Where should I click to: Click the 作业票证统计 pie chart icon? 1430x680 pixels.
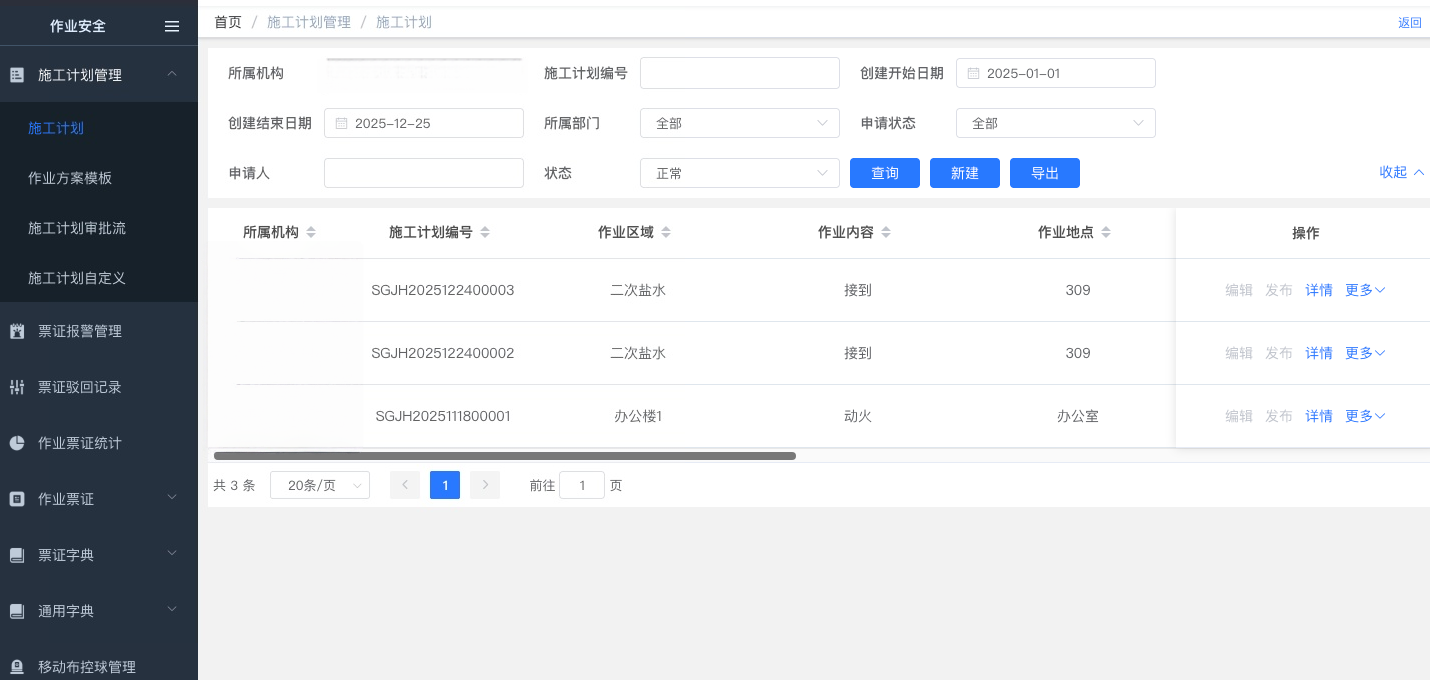tap(17, 443)
